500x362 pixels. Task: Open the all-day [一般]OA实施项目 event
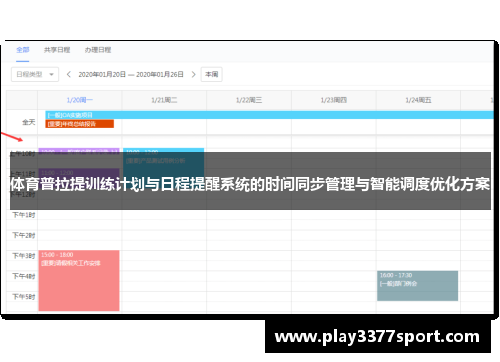[x=269, y=115]
